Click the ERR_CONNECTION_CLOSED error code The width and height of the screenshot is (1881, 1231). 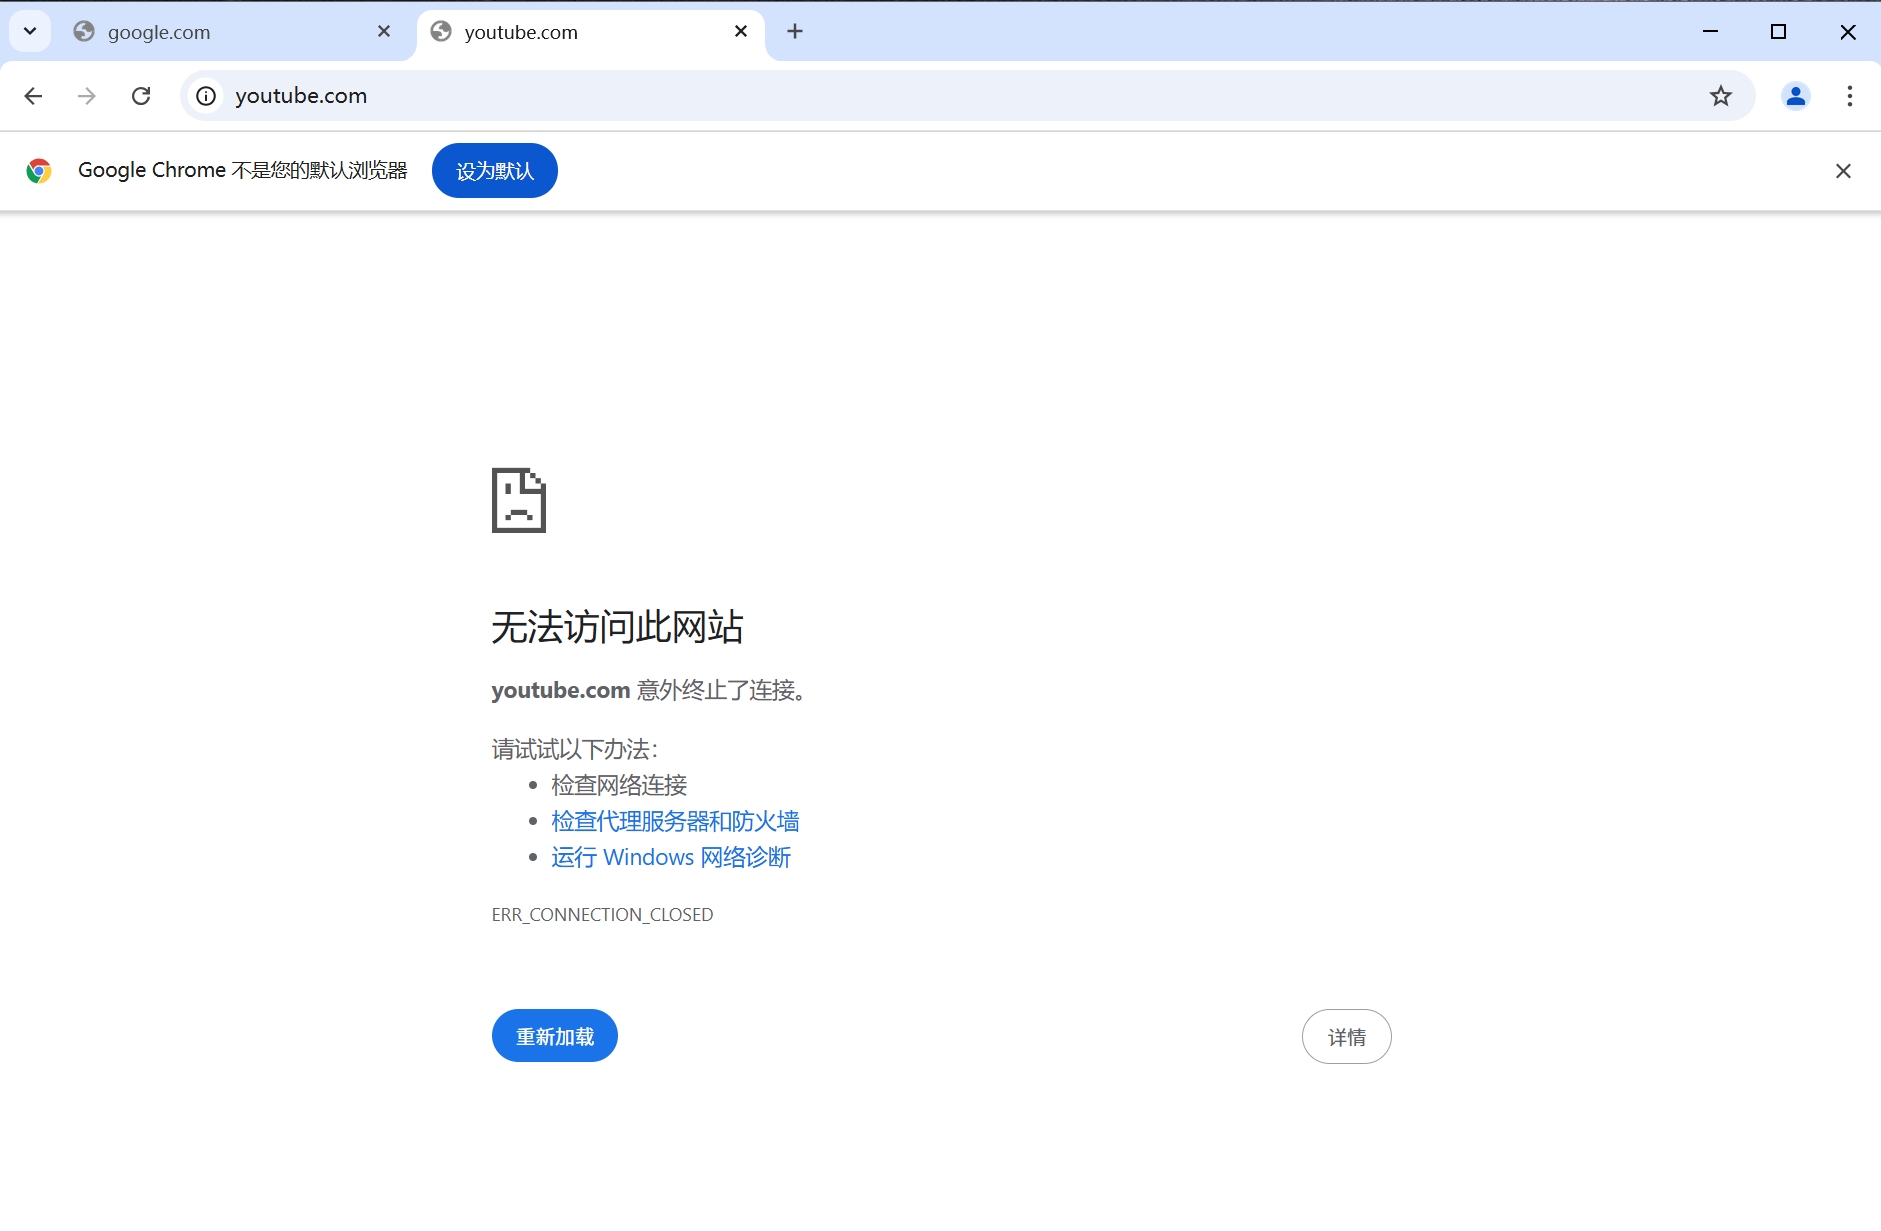(x=602, y=915)
